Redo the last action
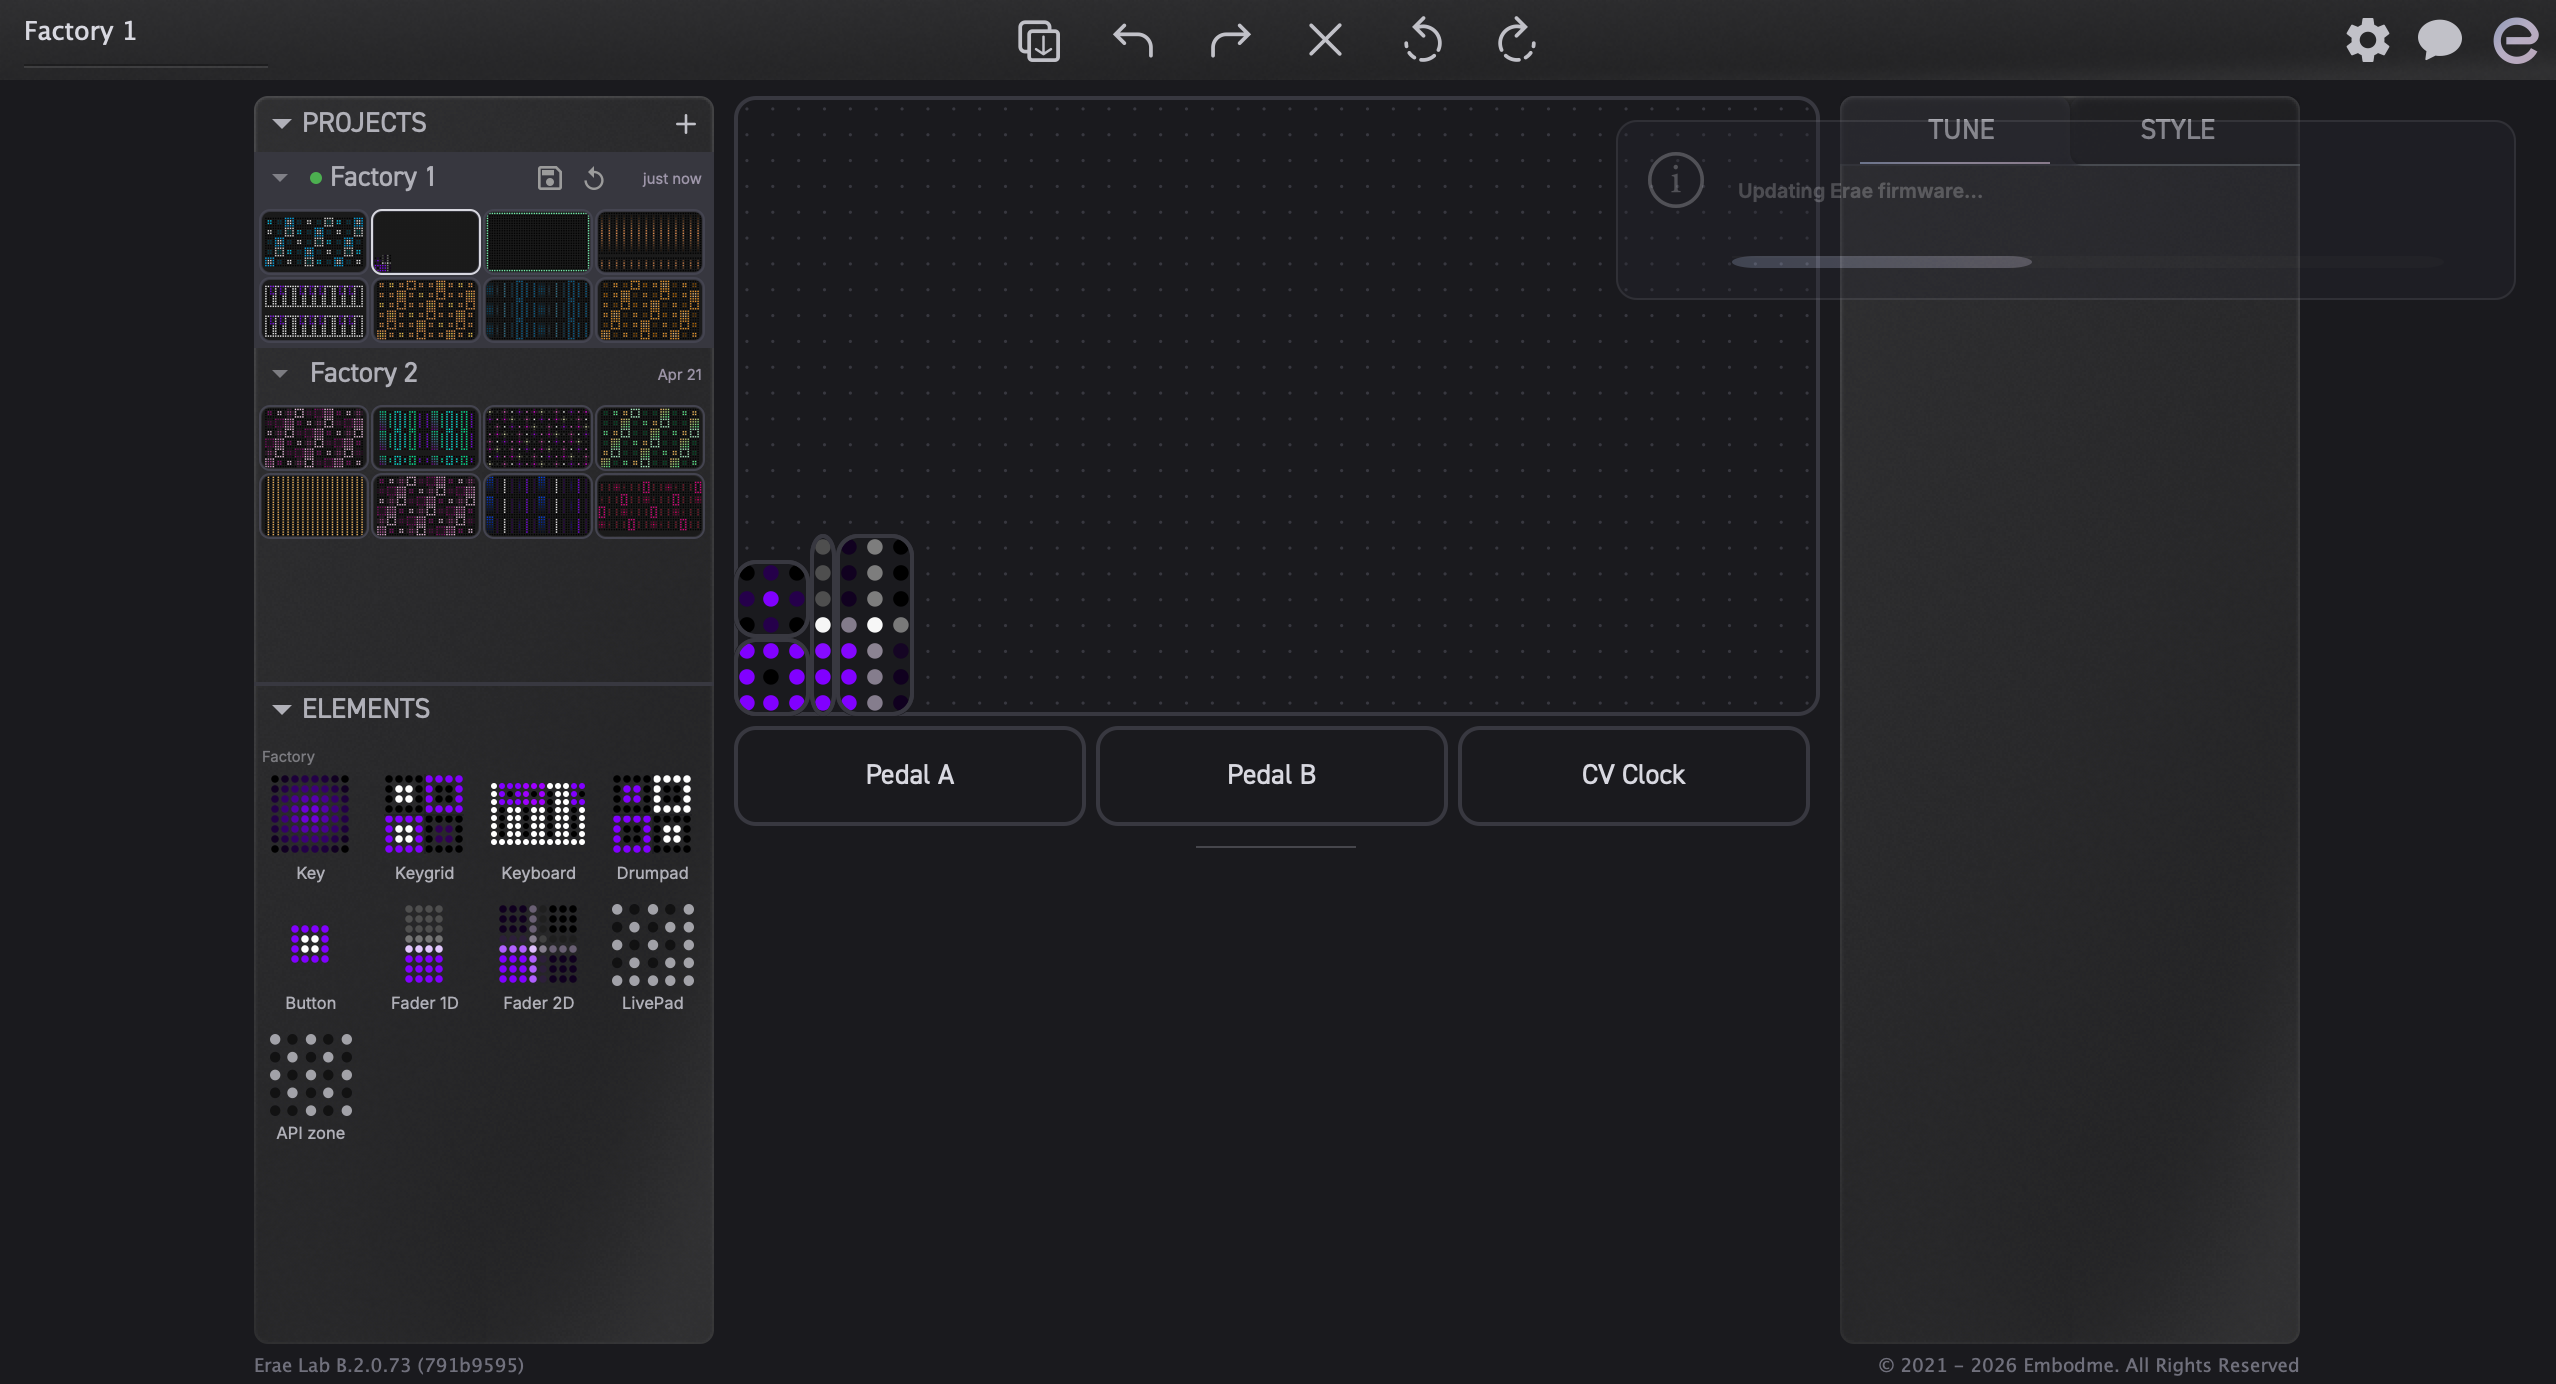 point(1229,41)
